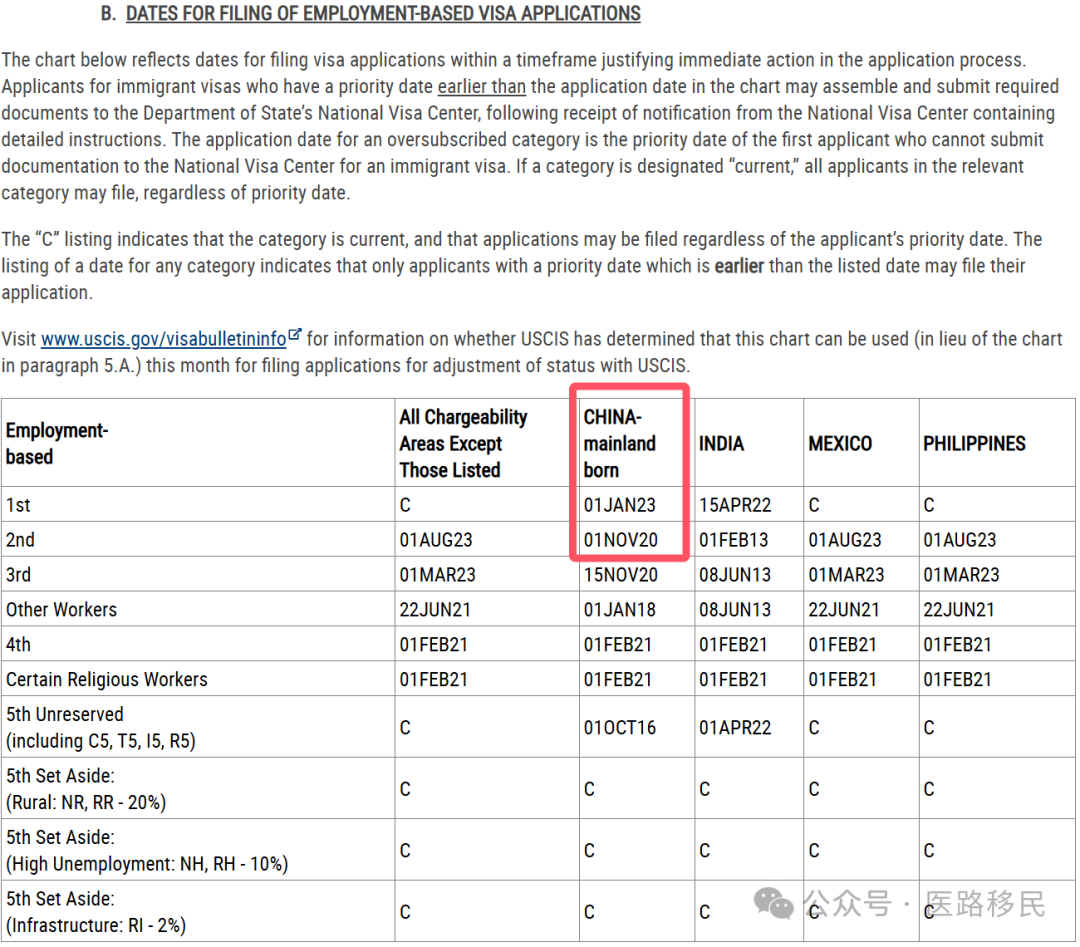
Task: Click the "5th Set Aside: (Rural: NR, RR - 20%)" label
Action: (86, 789)
